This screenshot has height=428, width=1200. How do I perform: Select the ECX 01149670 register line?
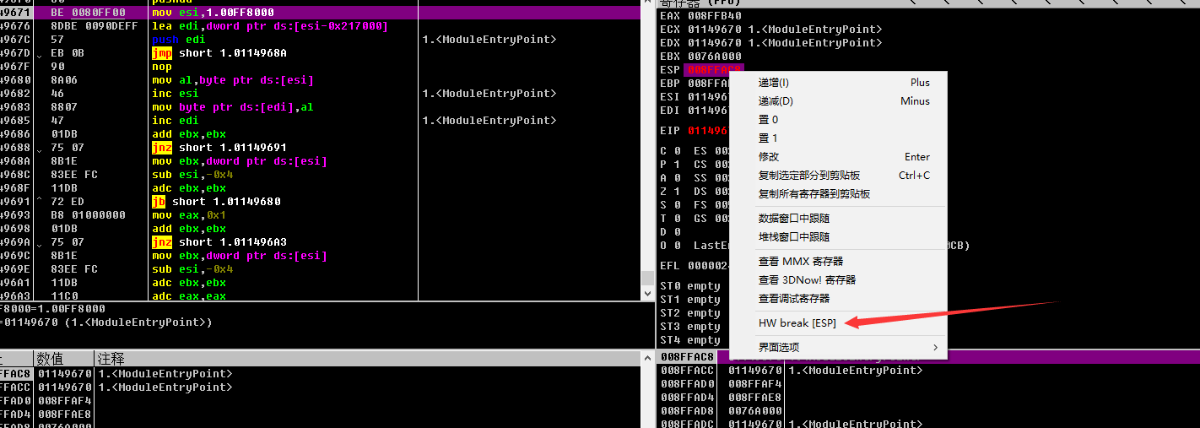point(770,30)
